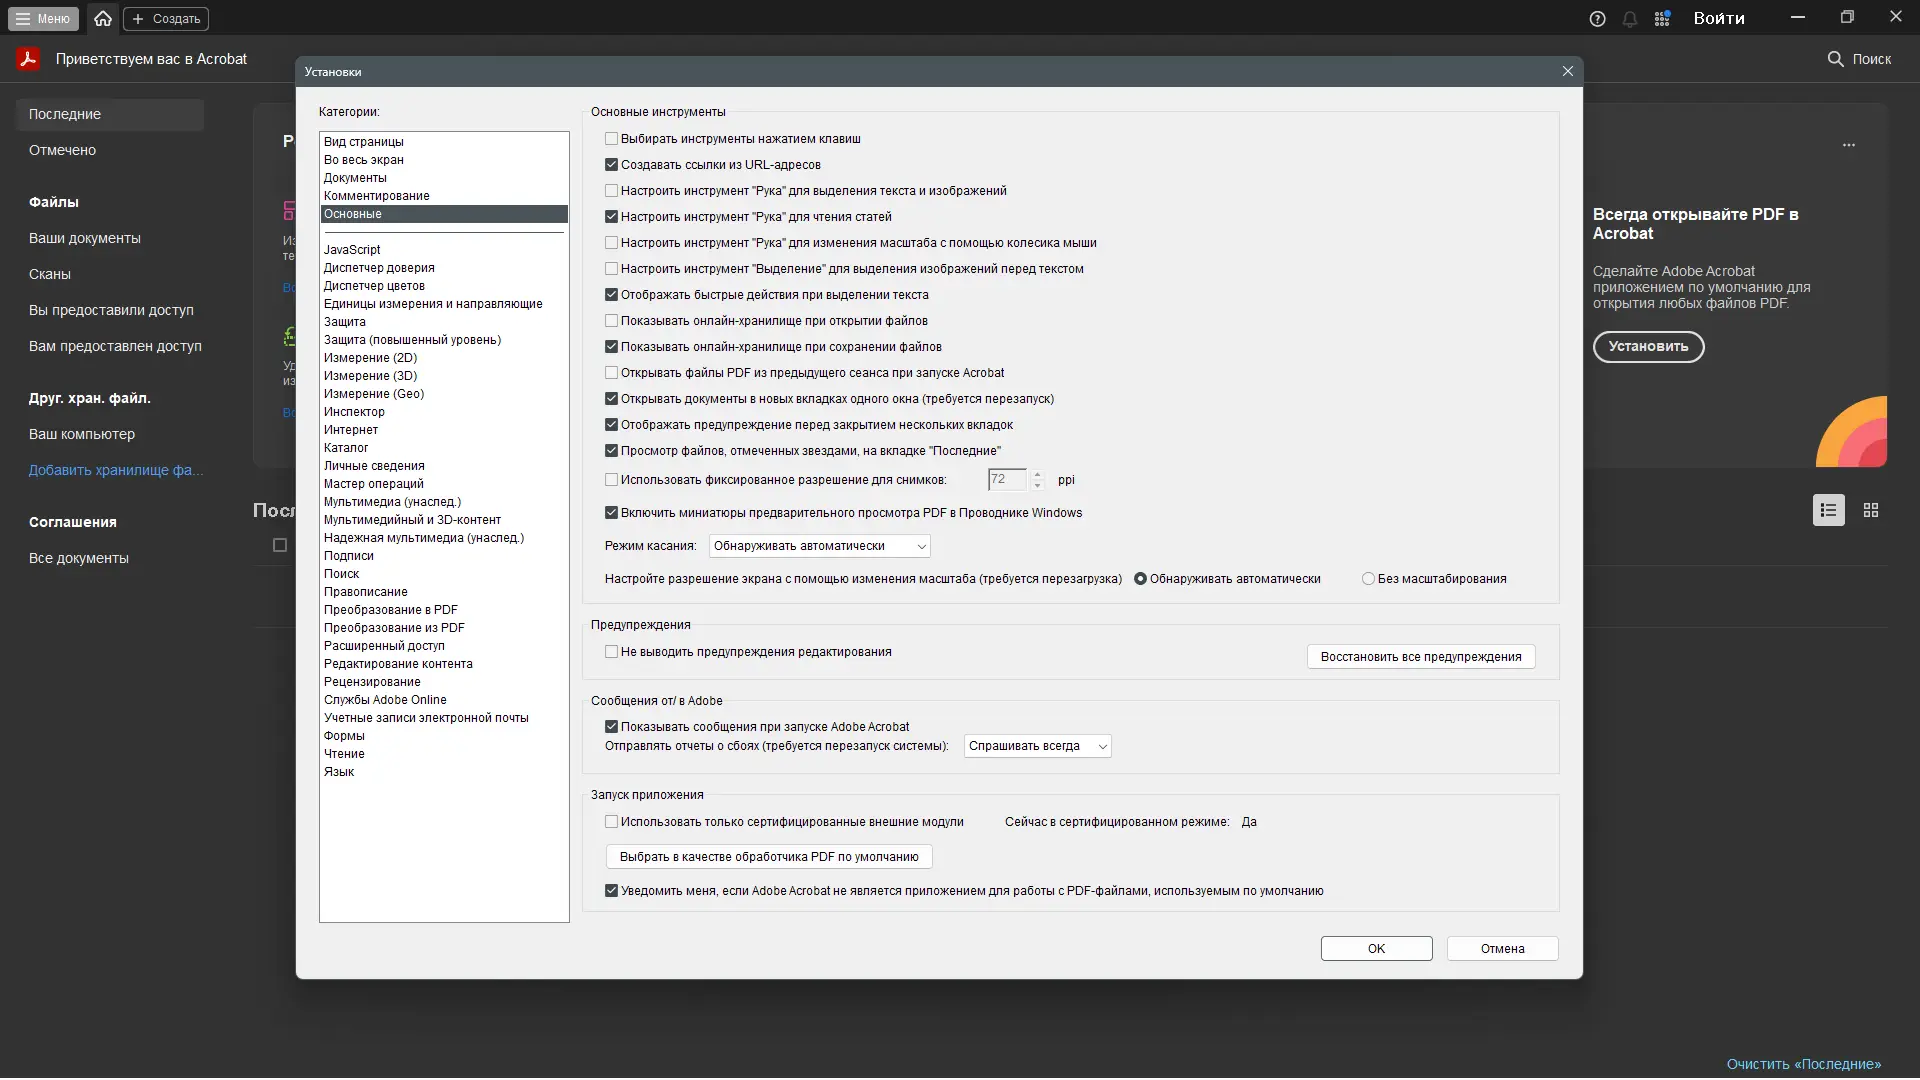
Task: Uncheck "Создавать ссылки из URL-адресов"
Action: (611, 165)
